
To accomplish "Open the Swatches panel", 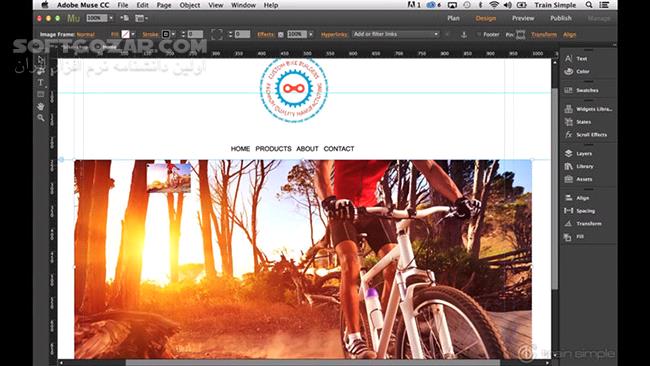I will 587,90.
